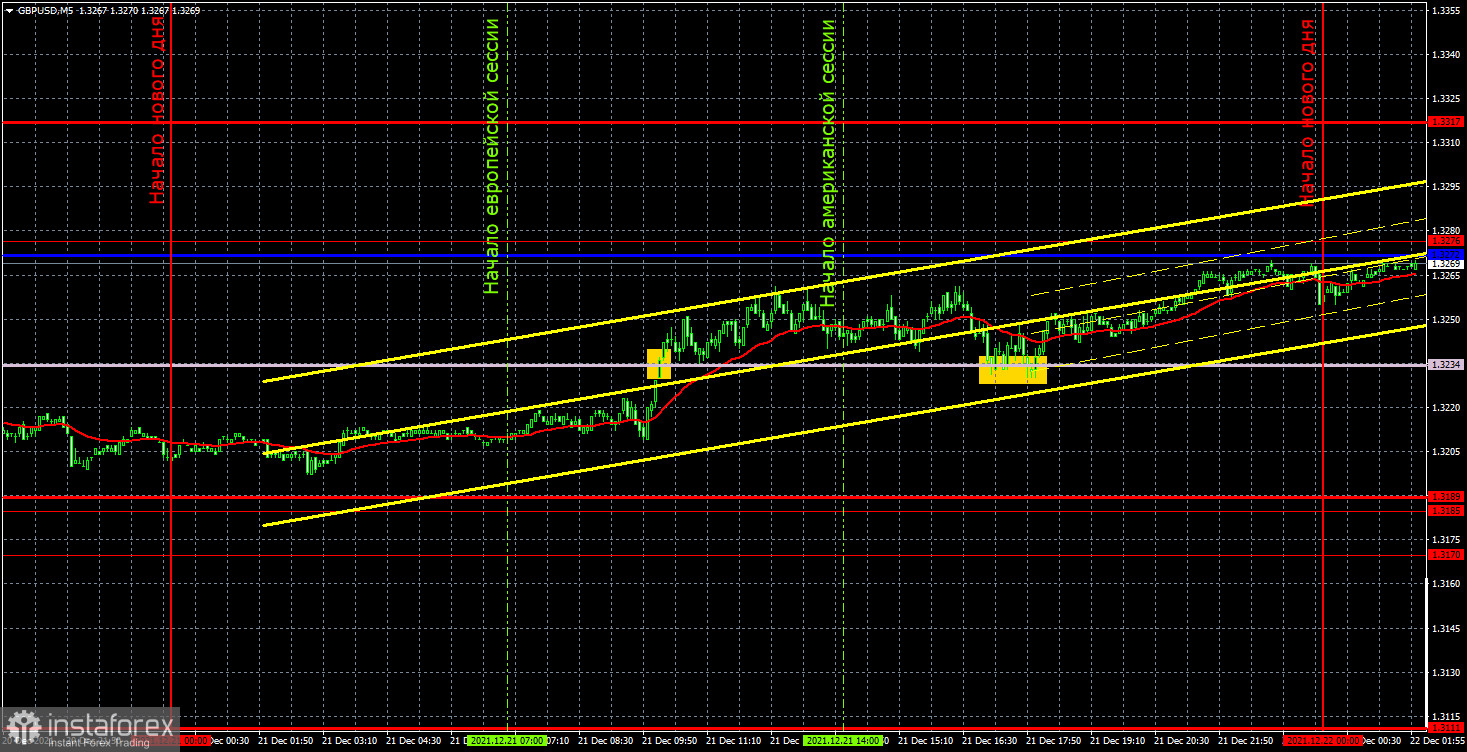This screenshot has height=752, width=1467.
Task: Select the red 1.3185 level price label
Action: click(1446, 511)
